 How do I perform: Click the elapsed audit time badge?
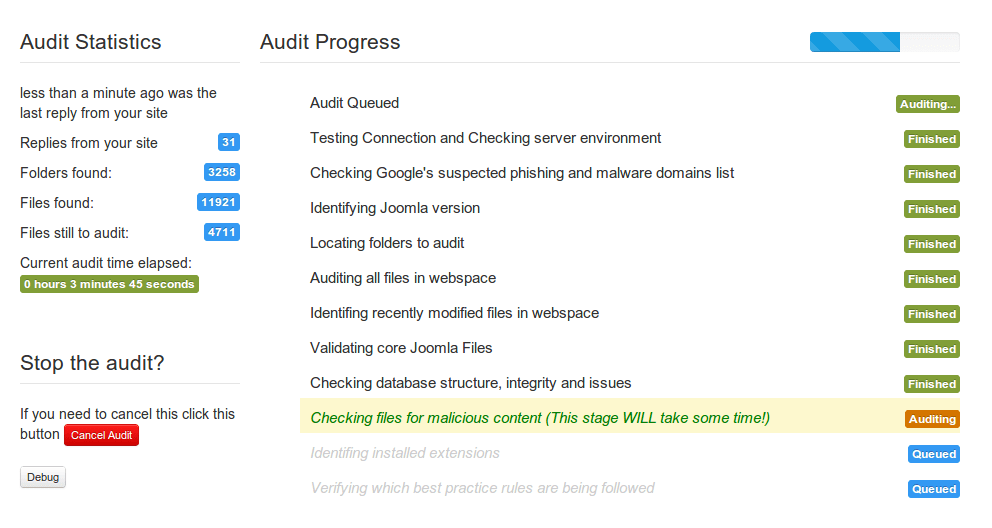point(109,284)
